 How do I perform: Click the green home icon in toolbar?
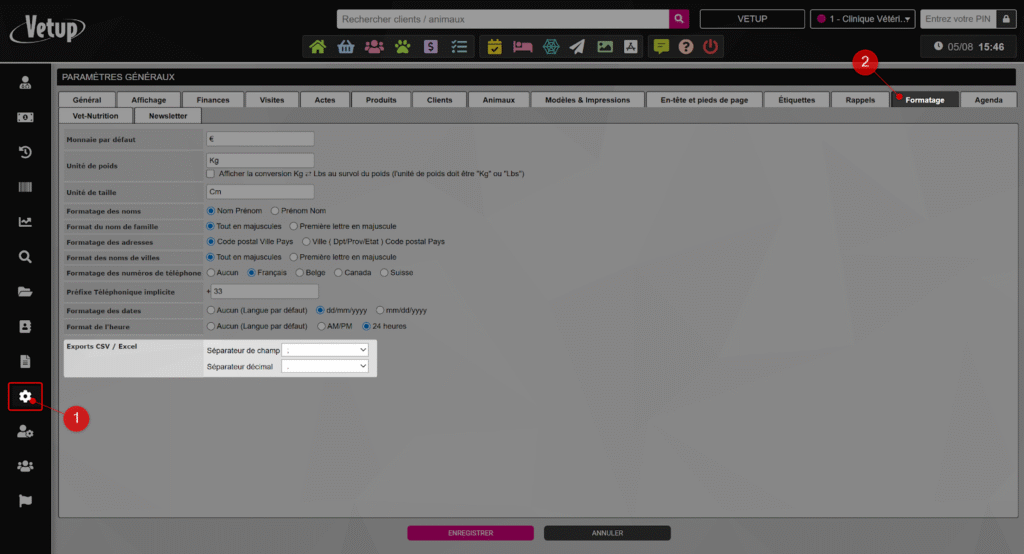[x=318, y=47]
